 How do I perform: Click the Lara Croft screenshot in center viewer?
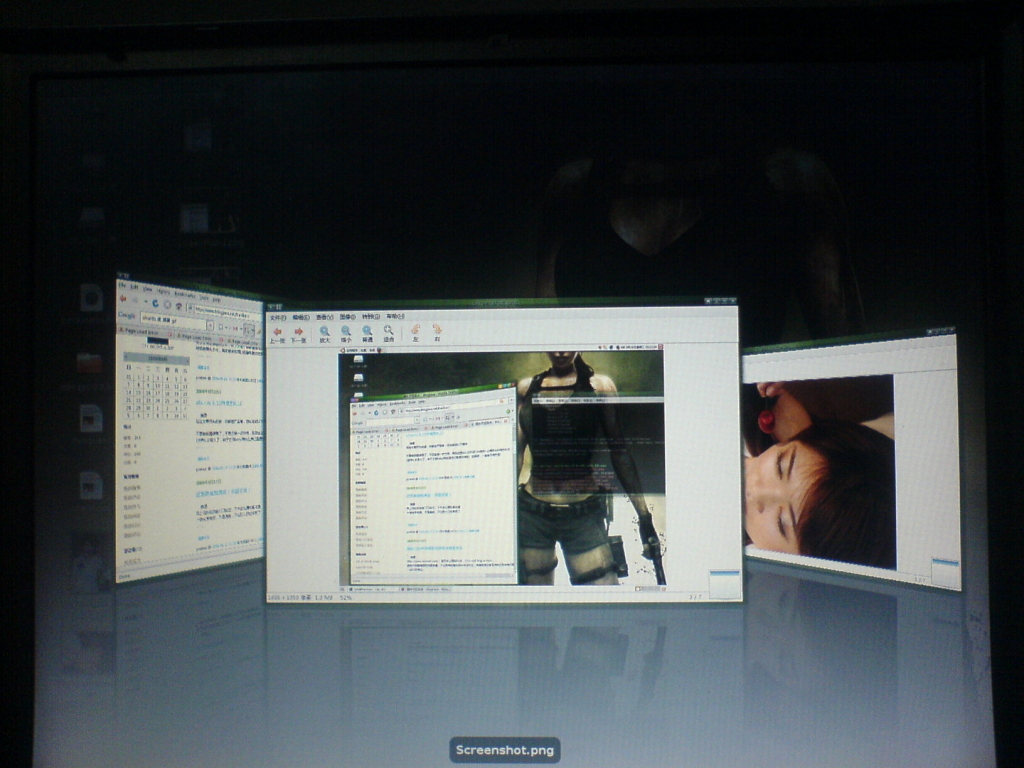[501, 468]
